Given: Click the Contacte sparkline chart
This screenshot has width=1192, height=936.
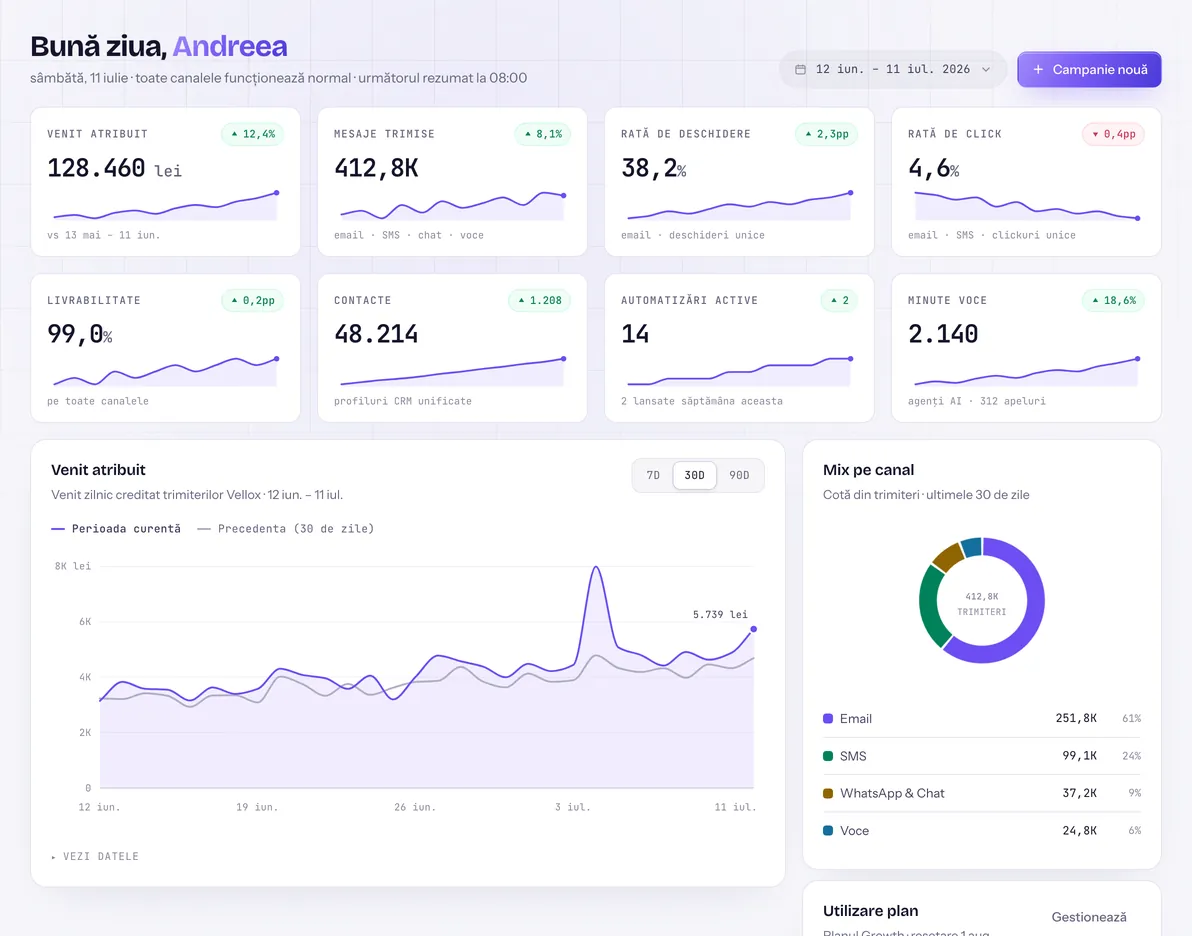Looking at the screenshot, I should coord(452,371).
